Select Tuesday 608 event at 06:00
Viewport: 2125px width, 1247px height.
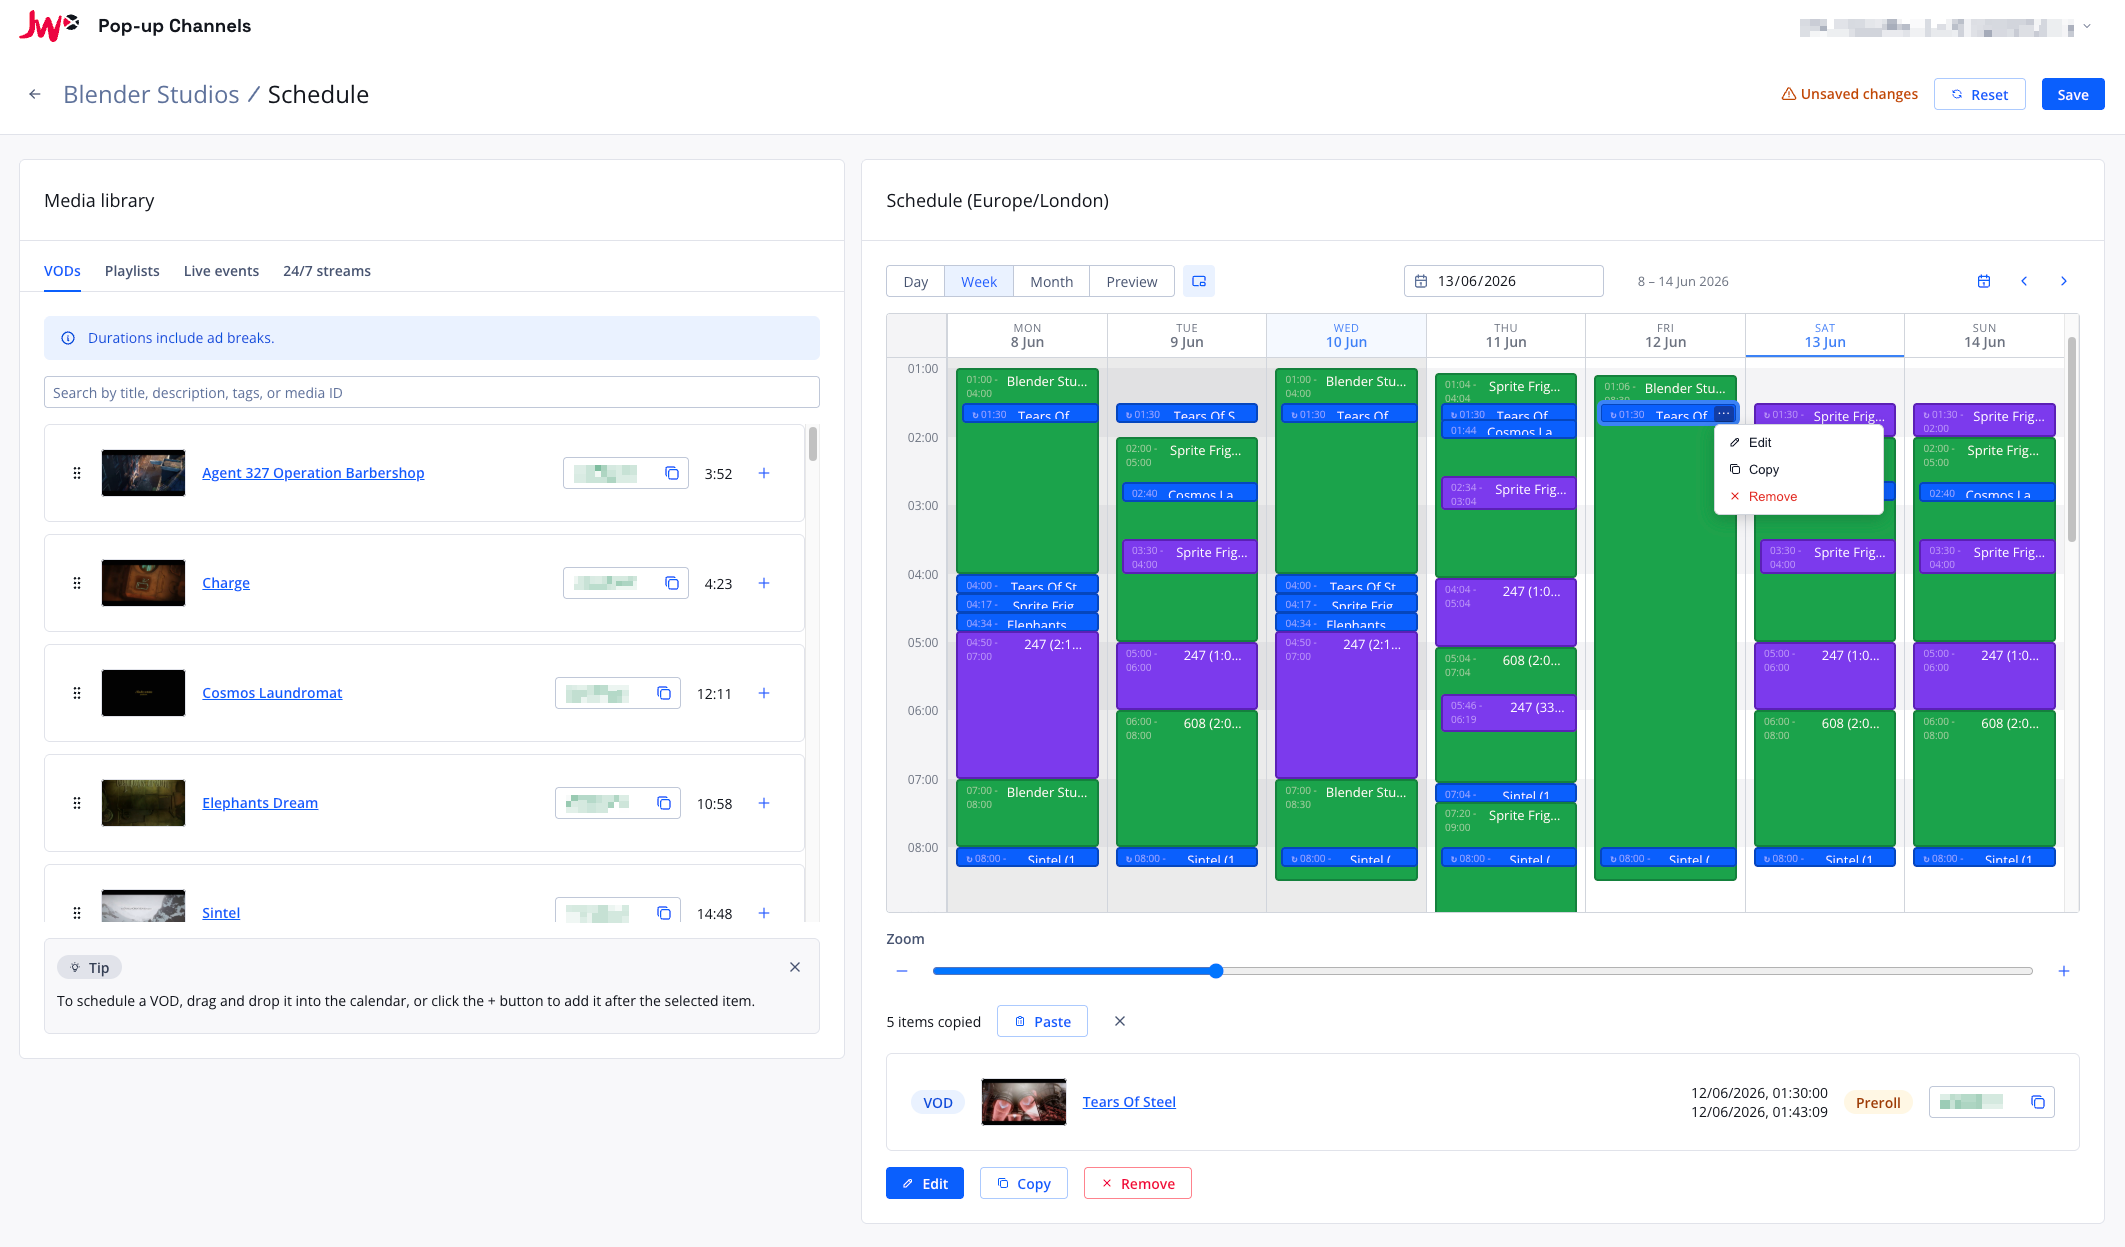(1186, 777)
